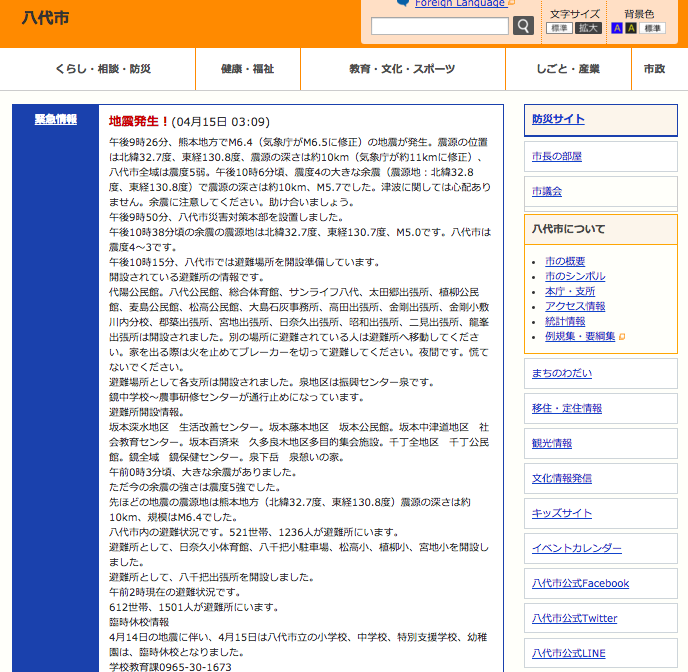Click the site search input field
688x672 pixels.
440,26
